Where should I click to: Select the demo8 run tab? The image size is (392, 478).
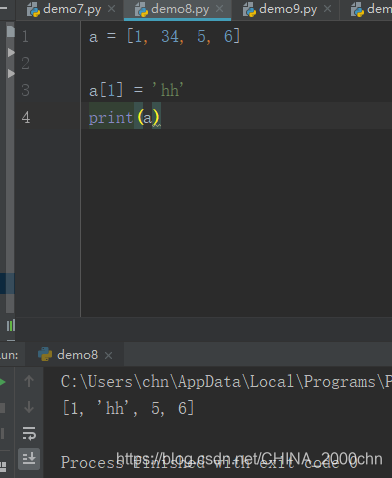click(x=75, y=355)
